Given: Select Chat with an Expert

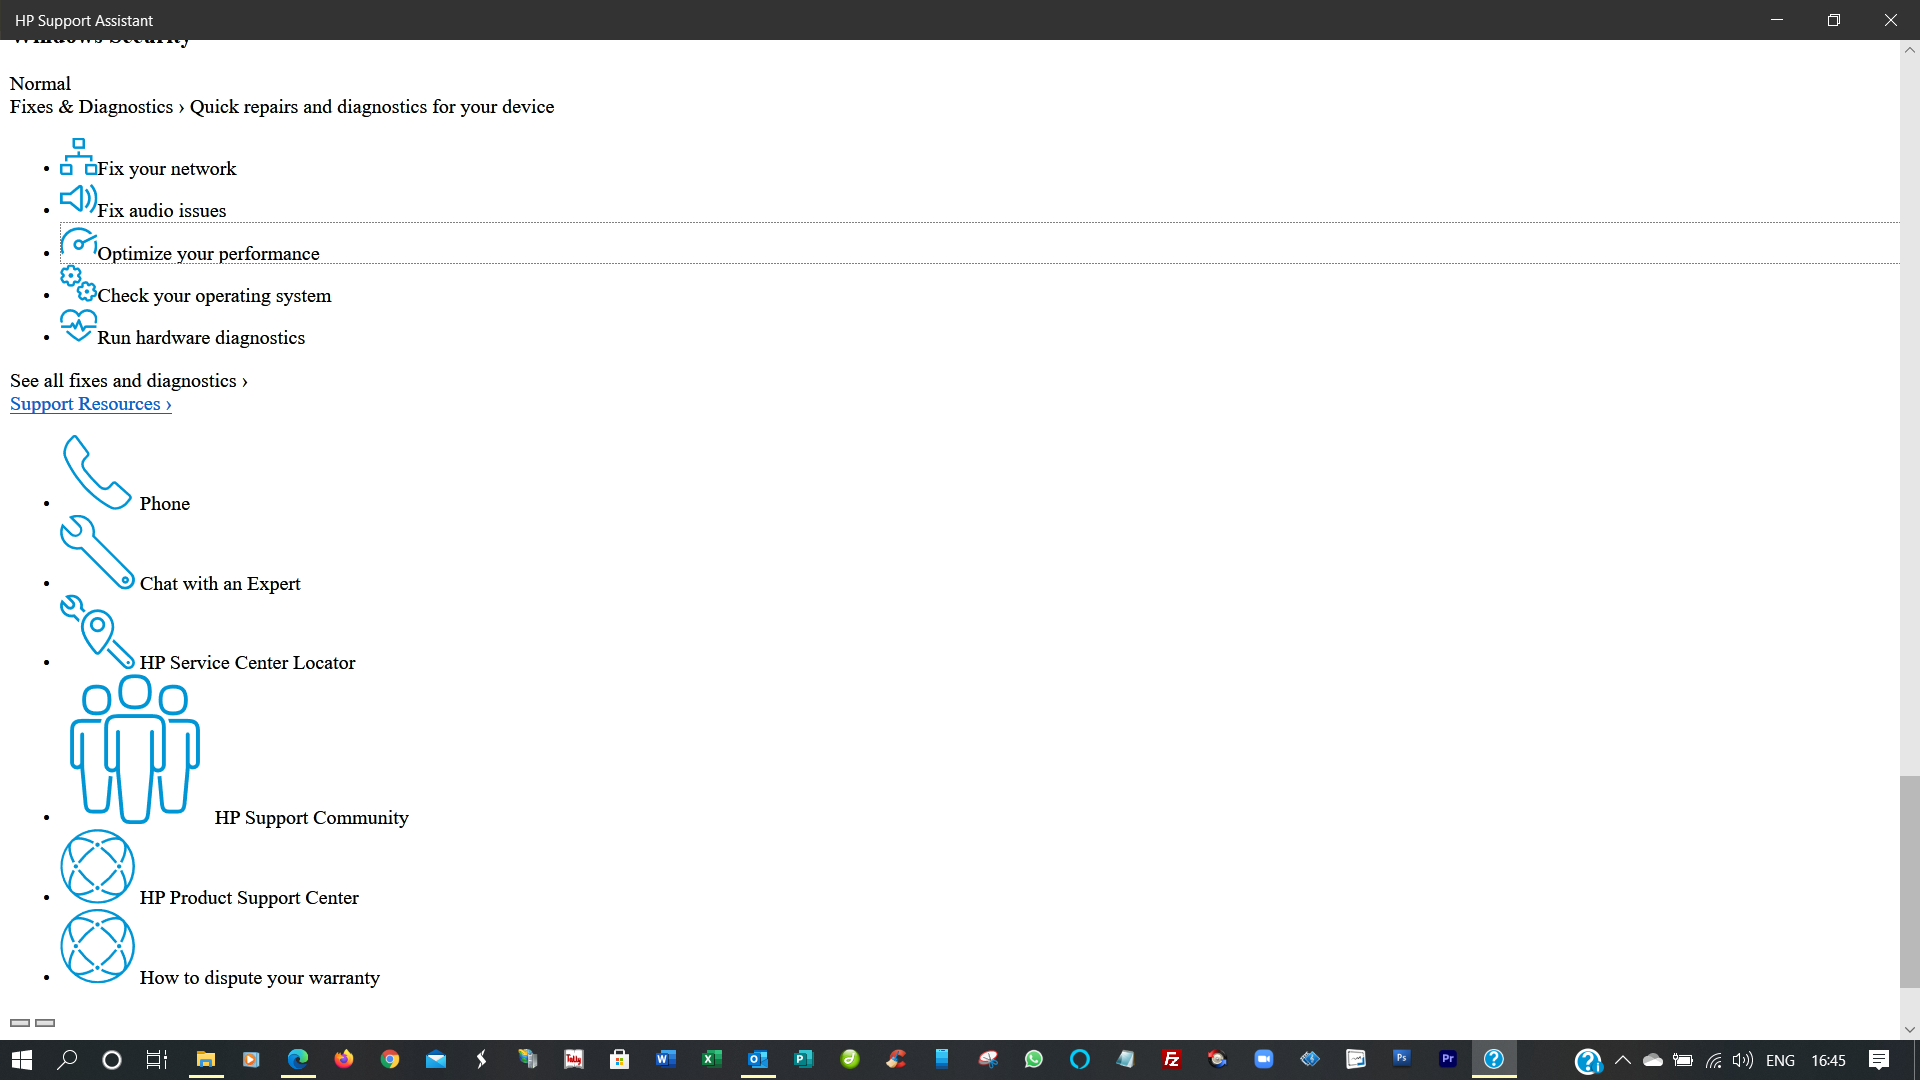Looking at the screenshot, I should tap(220, 584).
